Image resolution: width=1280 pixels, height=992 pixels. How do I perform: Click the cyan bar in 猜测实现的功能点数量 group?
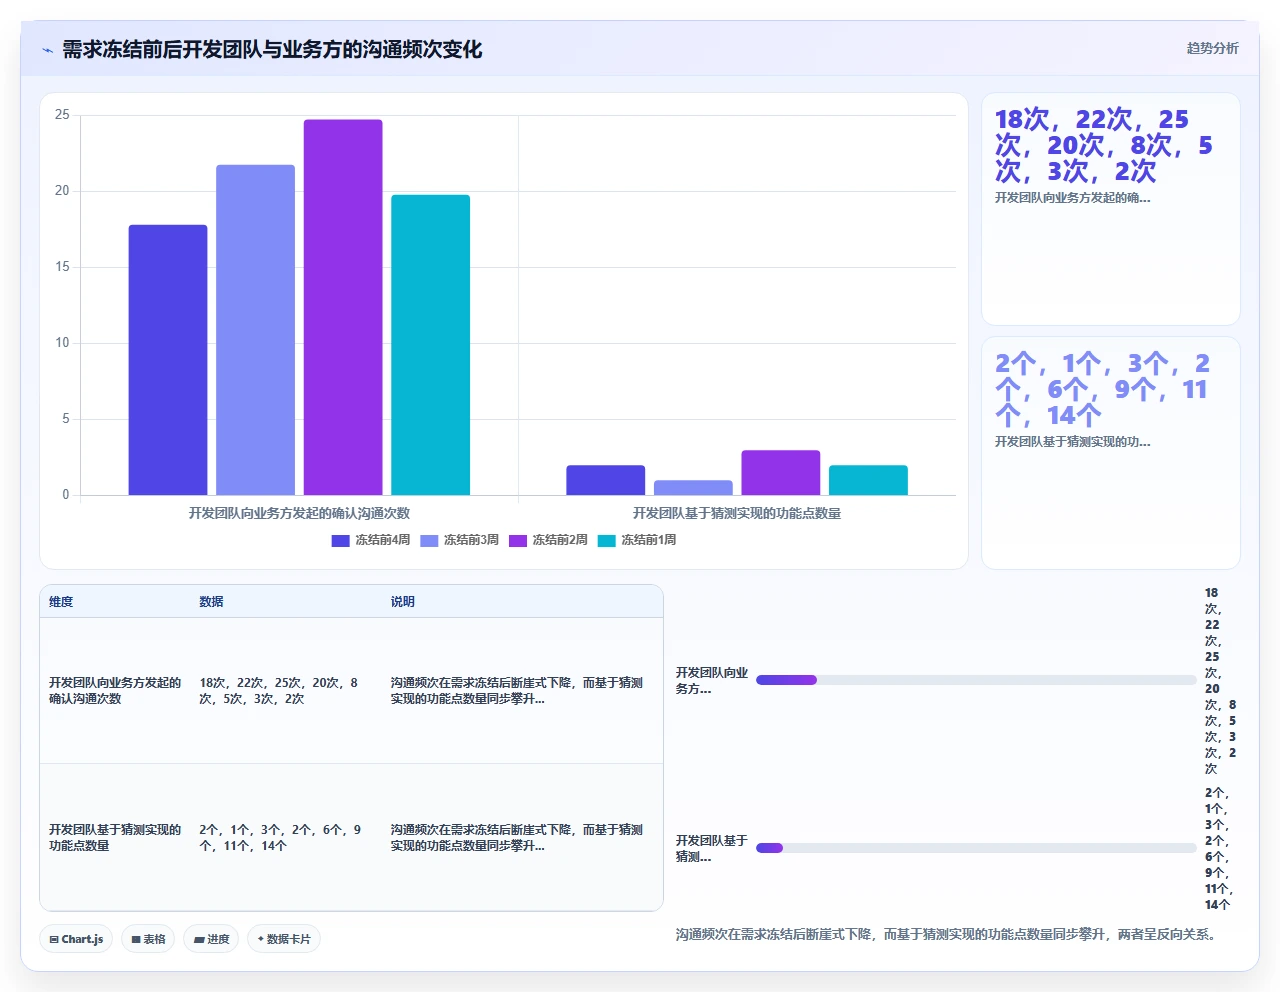[868, 480]
